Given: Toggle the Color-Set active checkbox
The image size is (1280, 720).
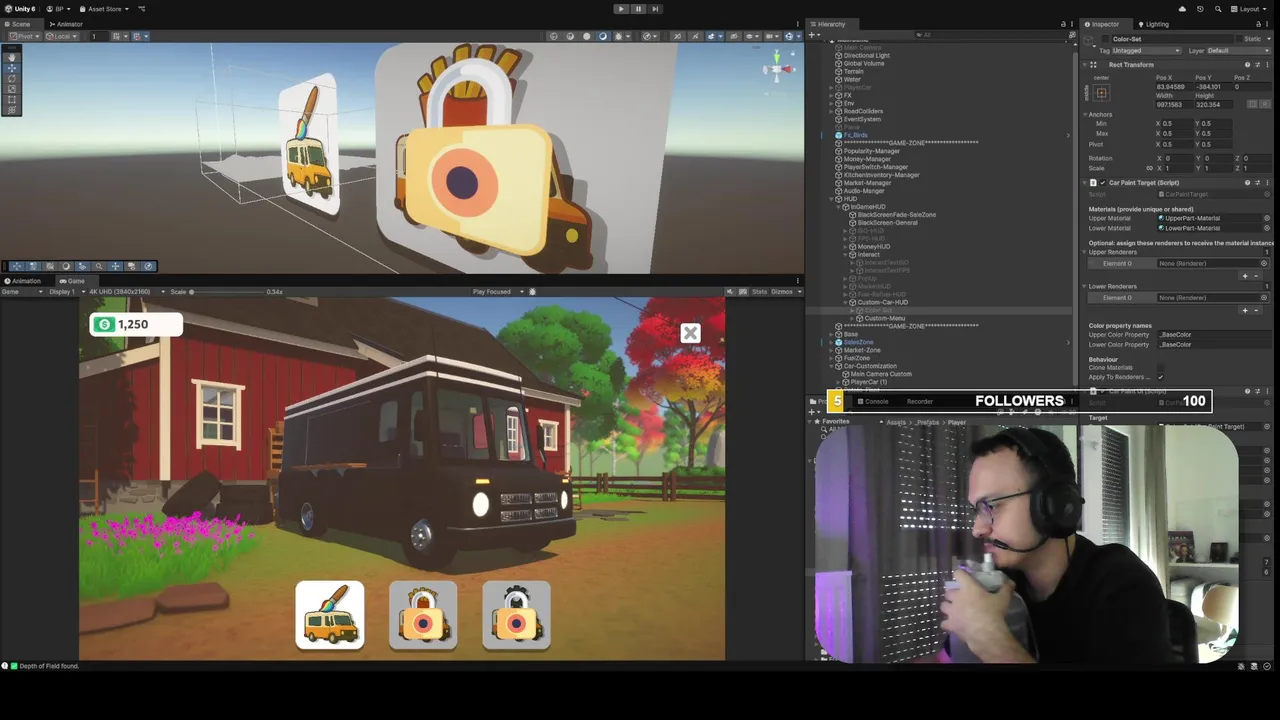Looking at the screenshot, I should [1106, 39].
